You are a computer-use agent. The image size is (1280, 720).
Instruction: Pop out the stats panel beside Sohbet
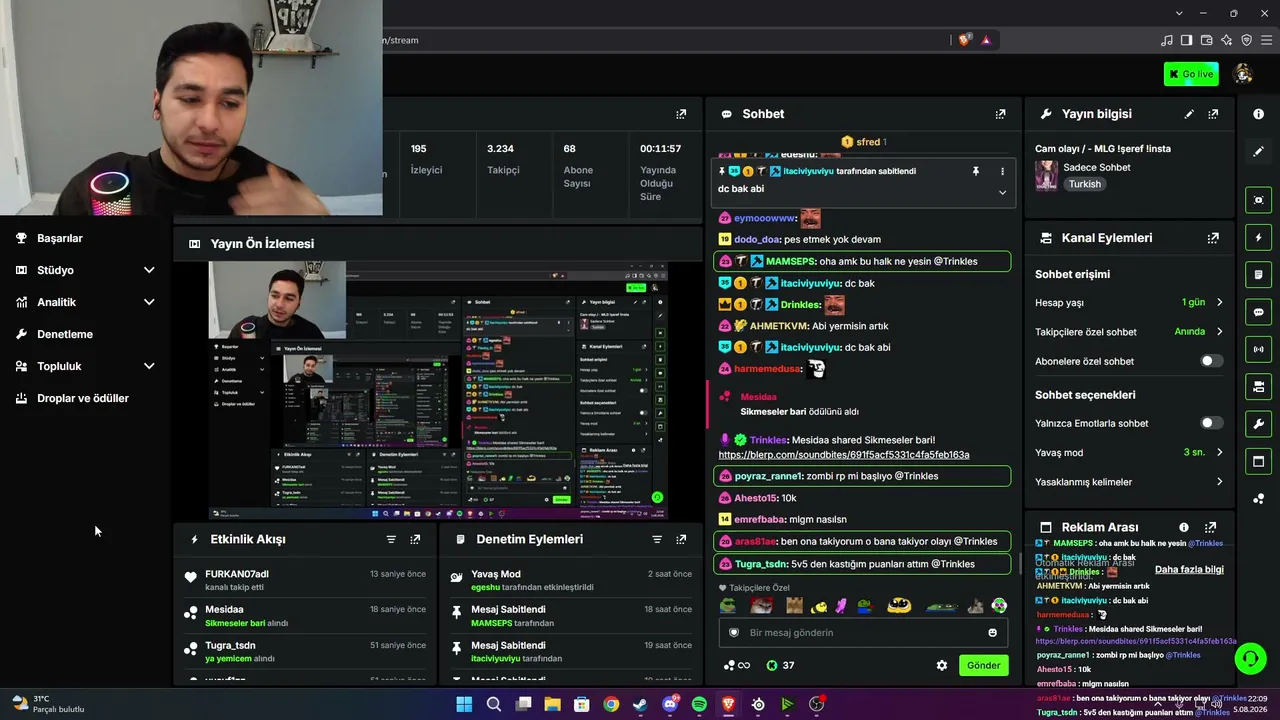681,114
